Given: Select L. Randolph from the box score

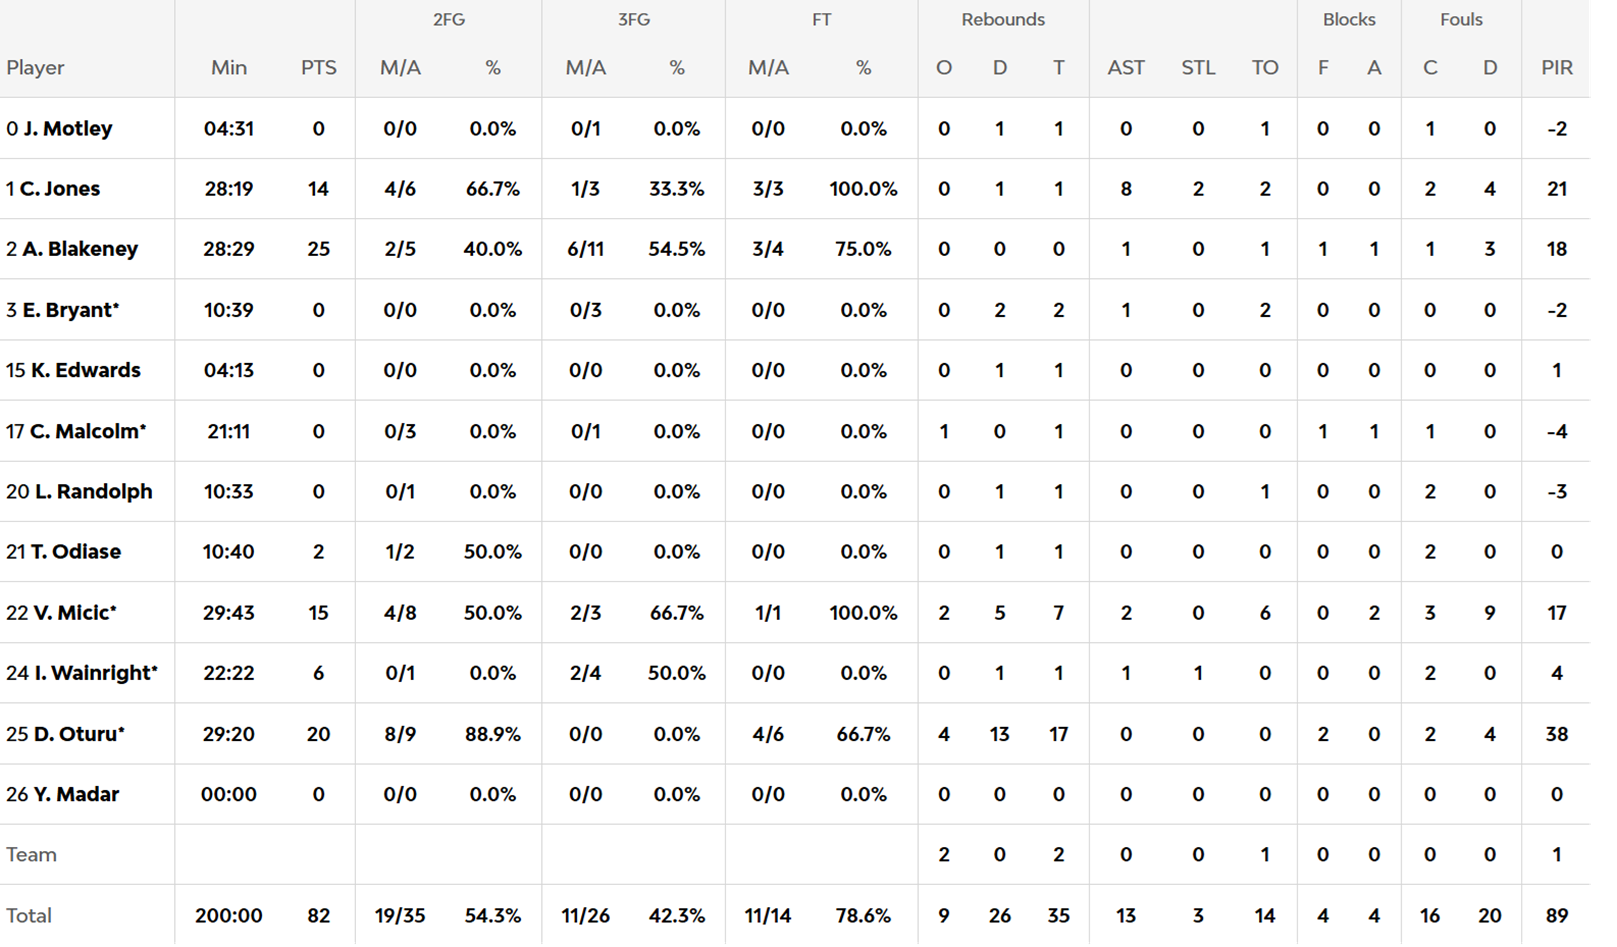Looking at the screenshot, I should [x=93, y=492].
